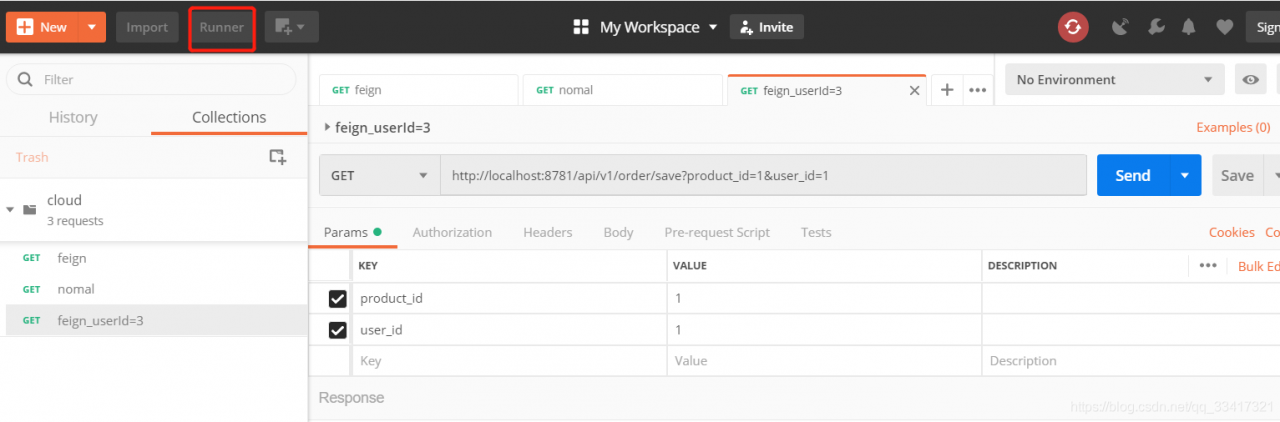Uncheck the user_id parameter checkbox
This screenshot has height=422, width=1280.
338,330
